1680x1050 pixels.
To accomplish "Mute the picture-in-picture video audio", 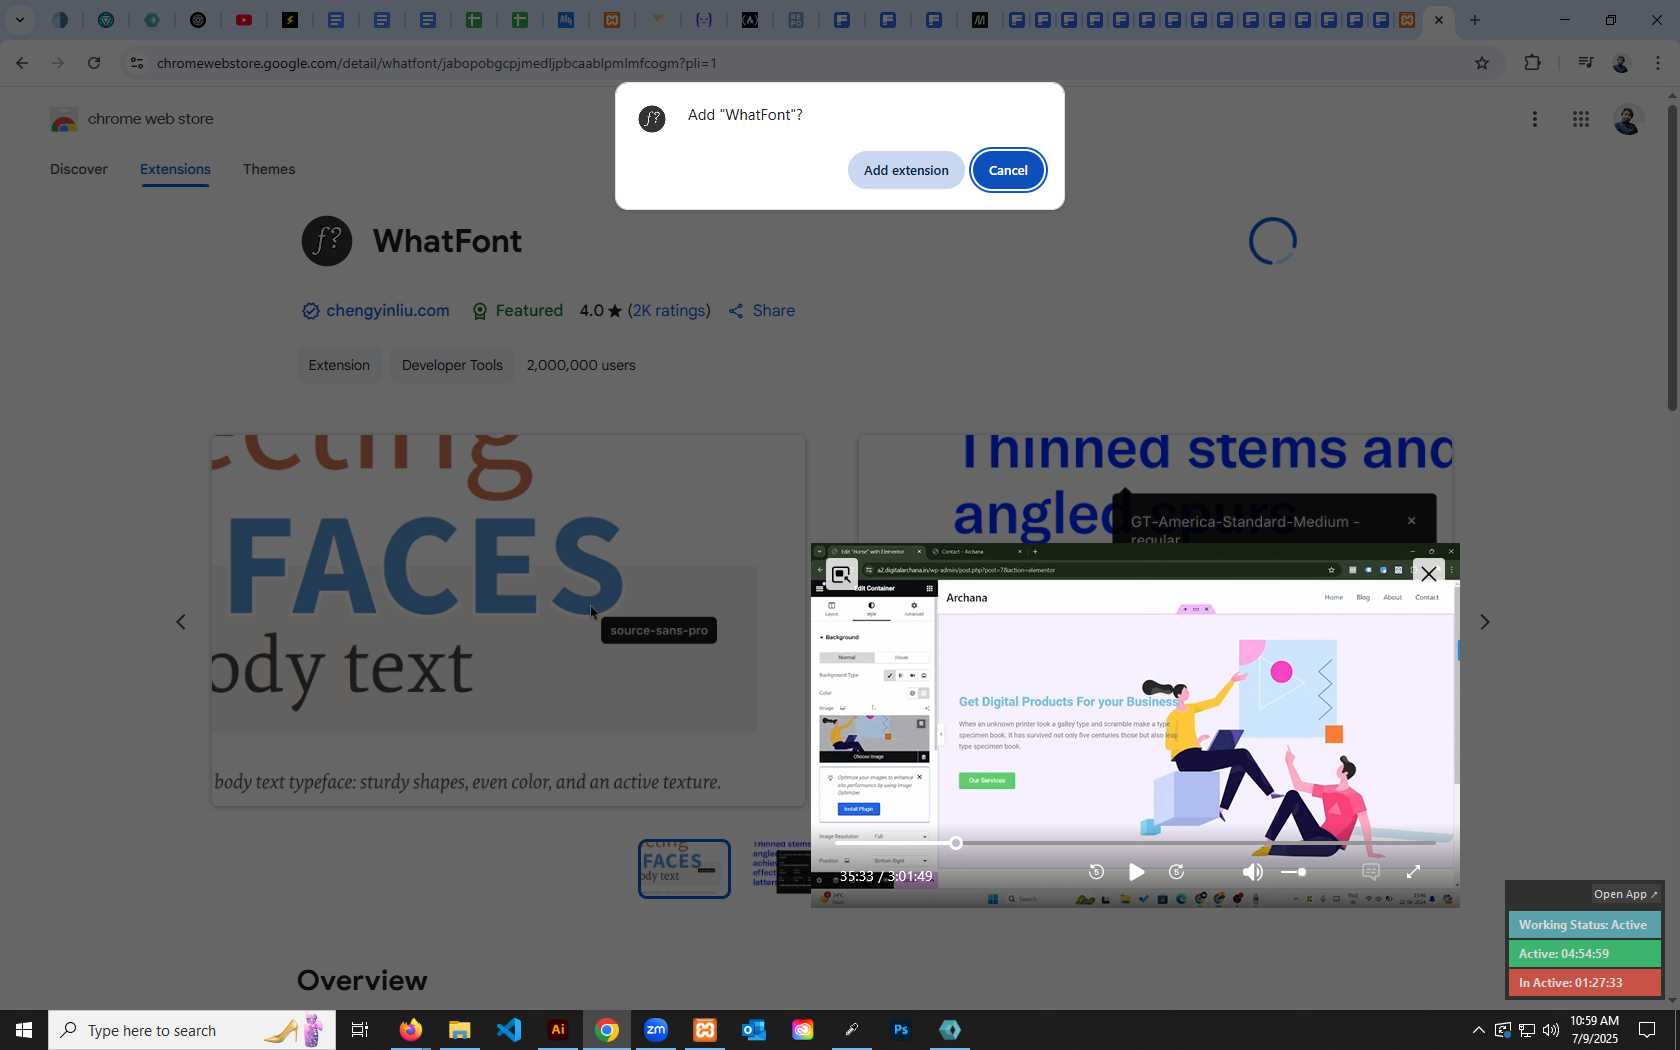I will pos(1252,872).
